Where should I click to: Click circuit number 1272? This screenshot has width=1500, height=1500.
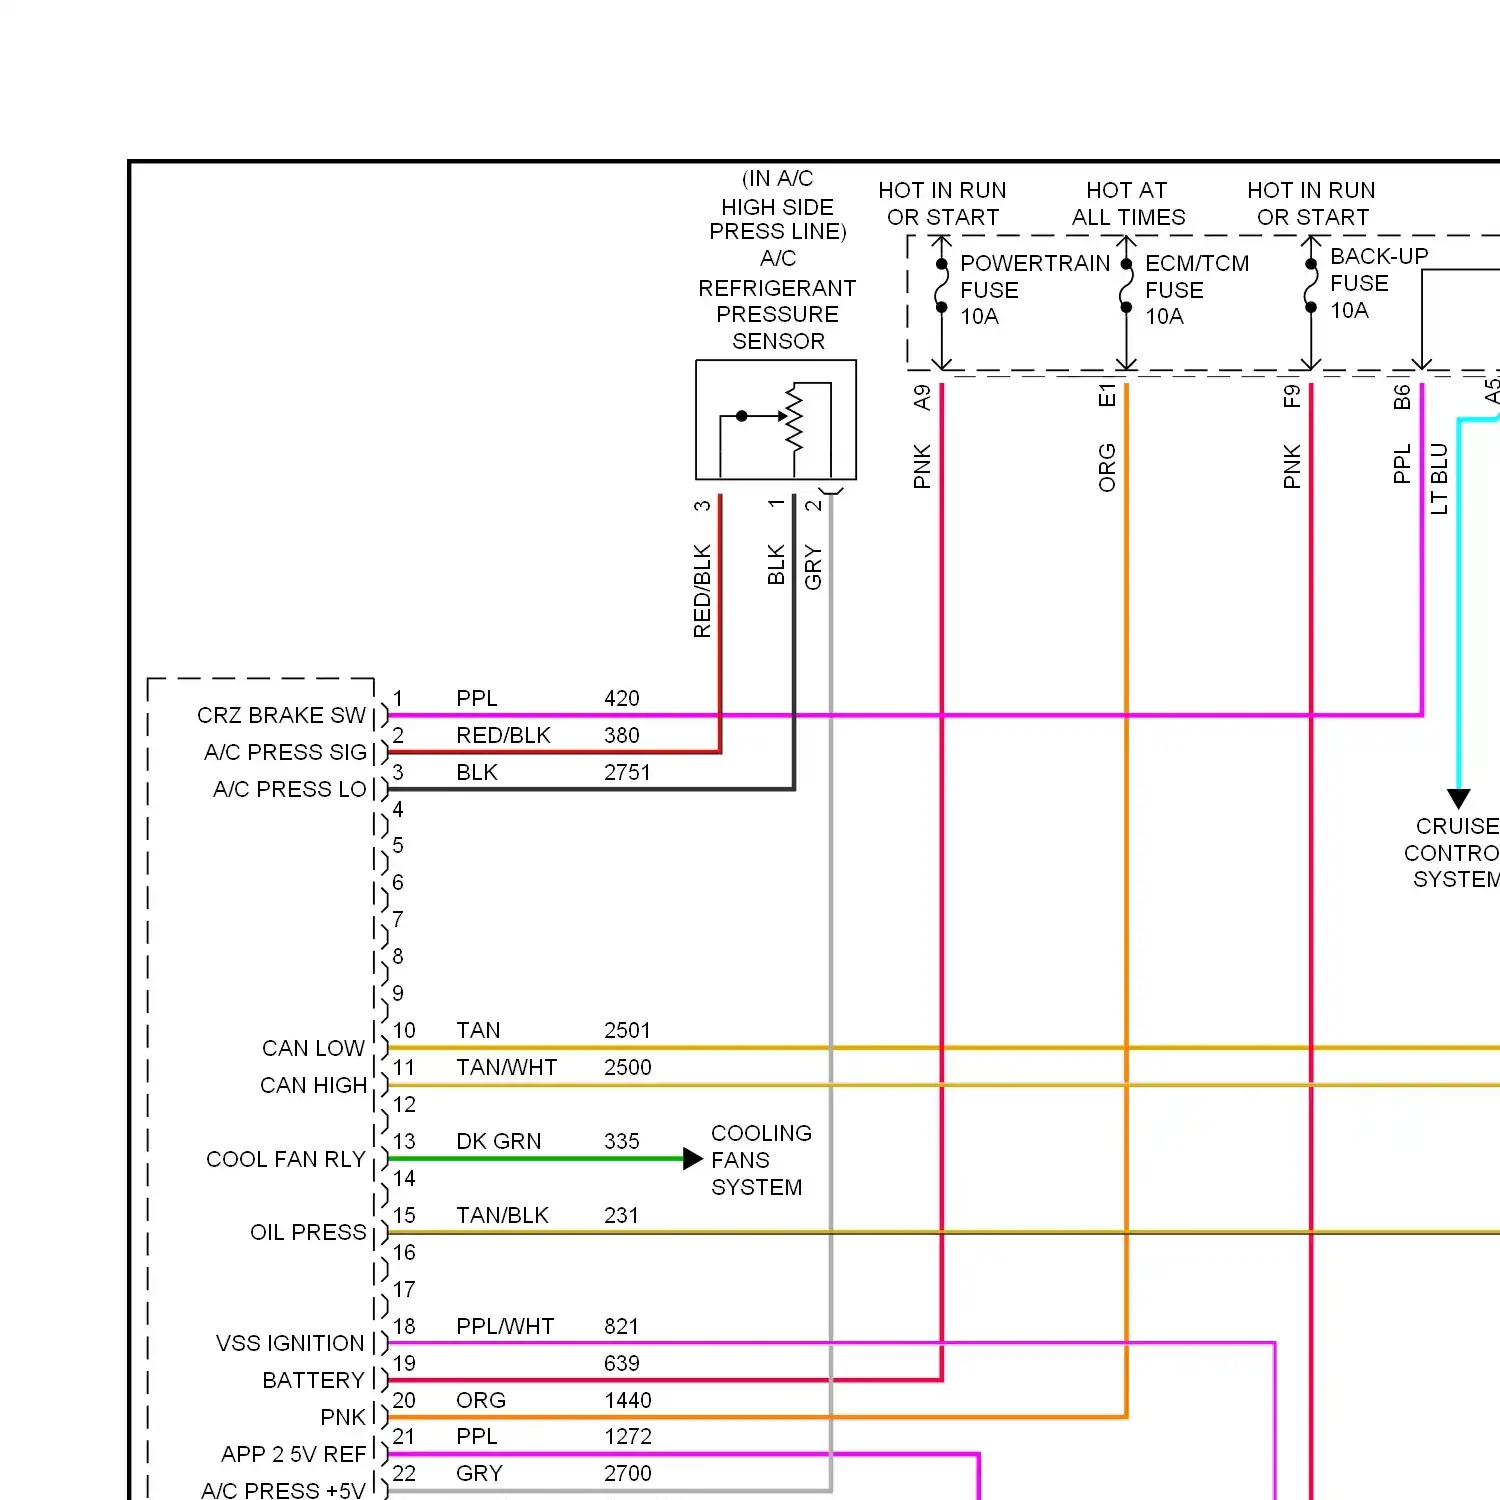click(627, 1436)
